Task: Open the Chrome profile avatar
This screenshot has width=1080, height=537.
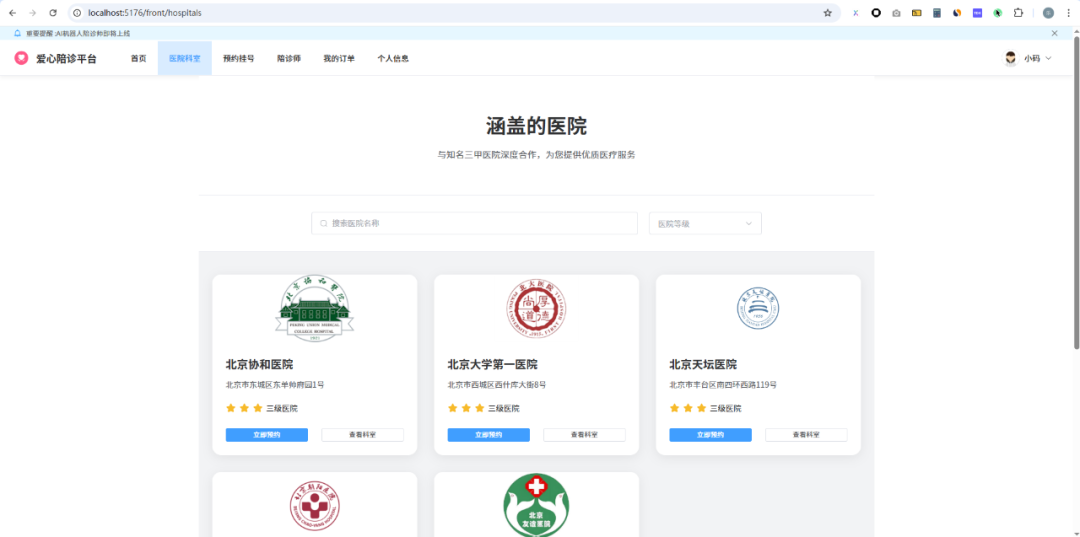Action: point(1048,13)
